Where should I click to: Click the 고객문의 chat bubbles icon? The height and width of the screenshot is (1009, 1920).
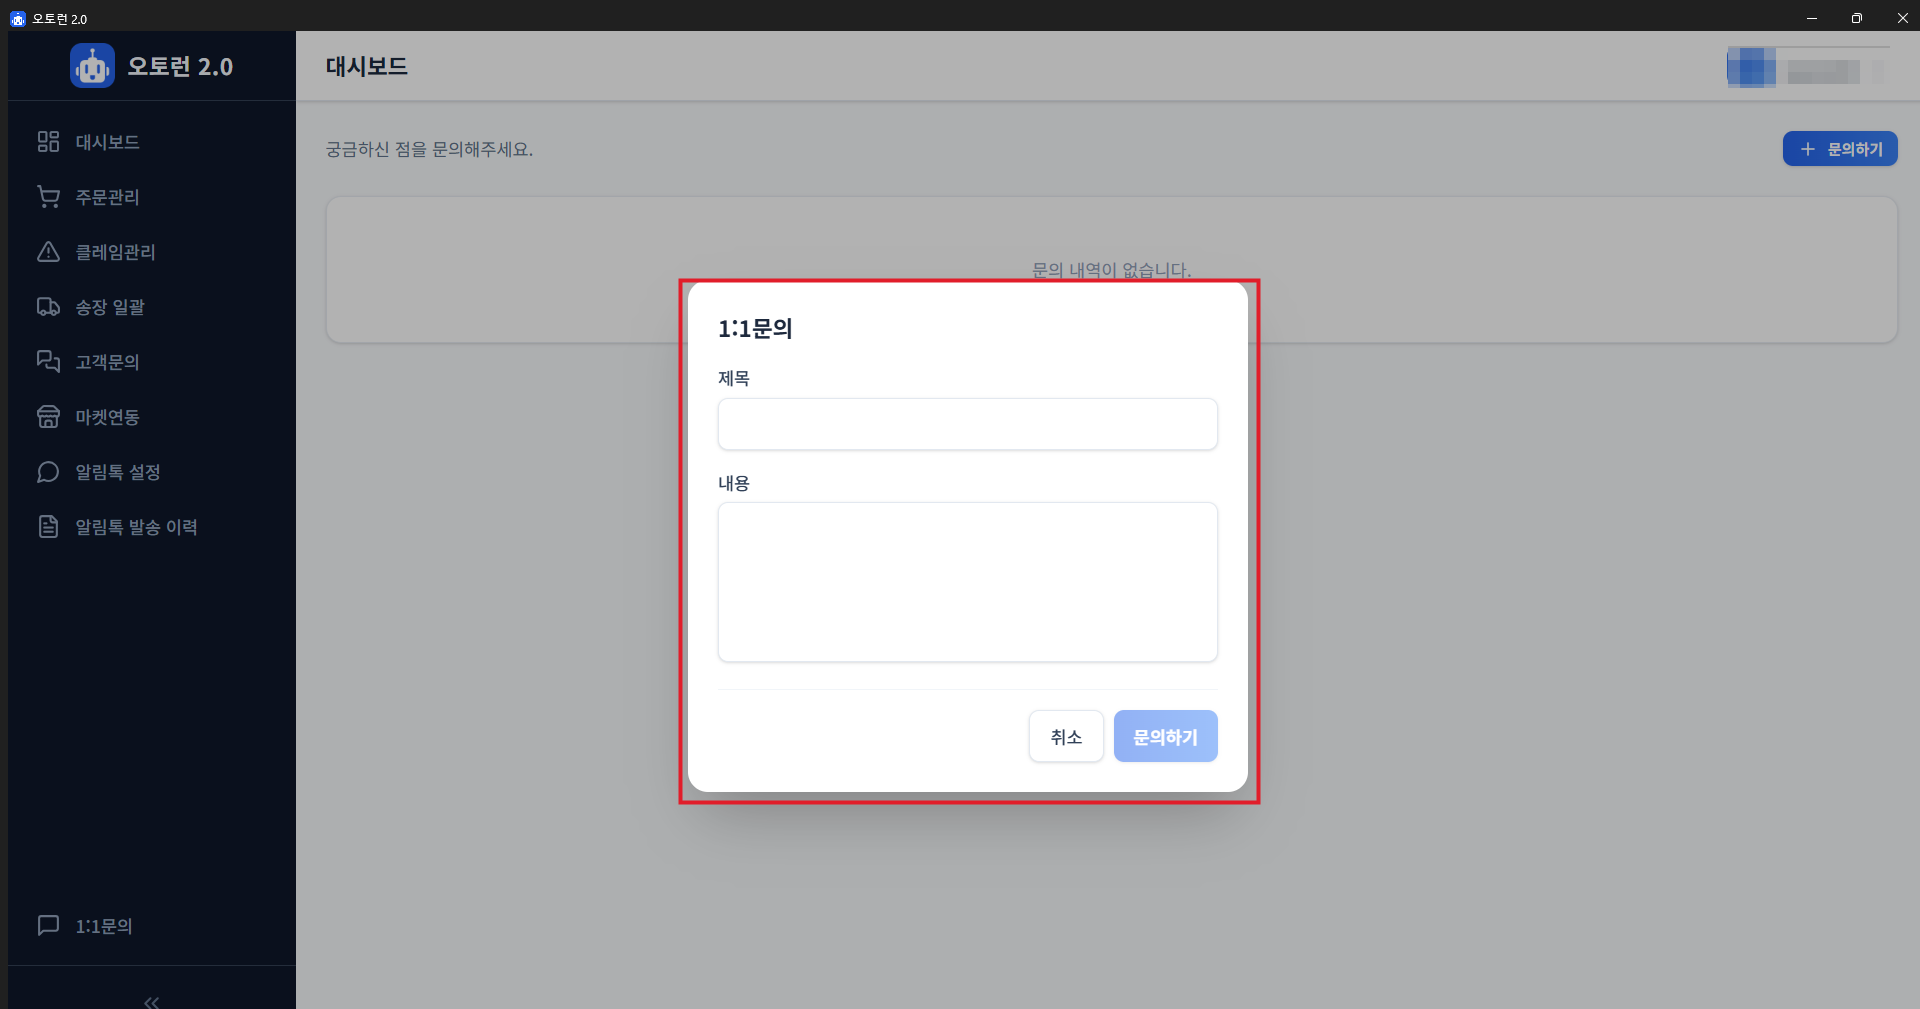click(x=48, y=361)
